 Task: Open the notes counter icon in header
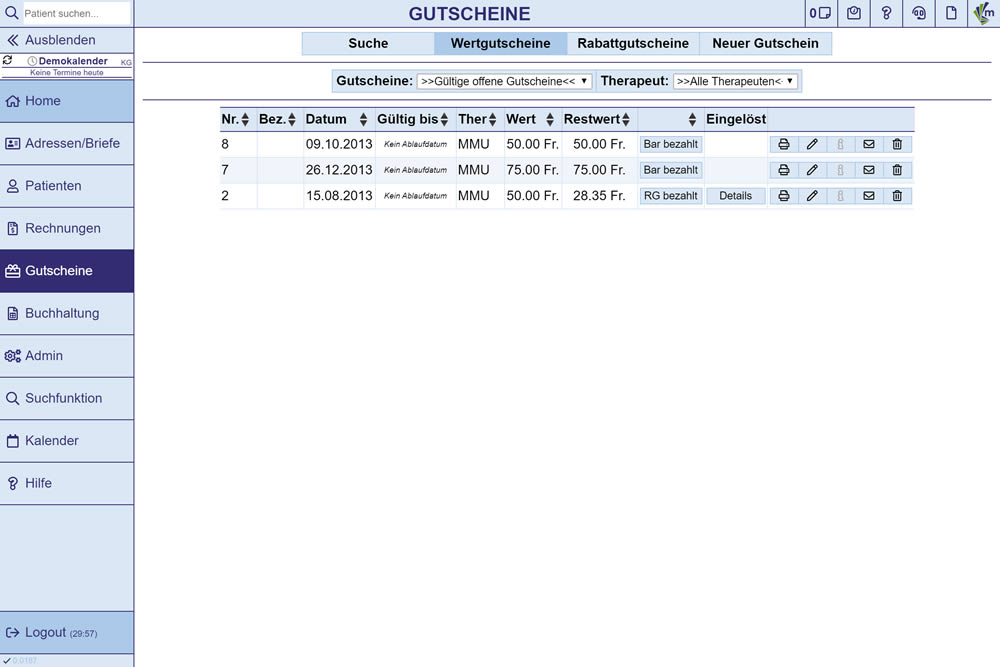820,14
